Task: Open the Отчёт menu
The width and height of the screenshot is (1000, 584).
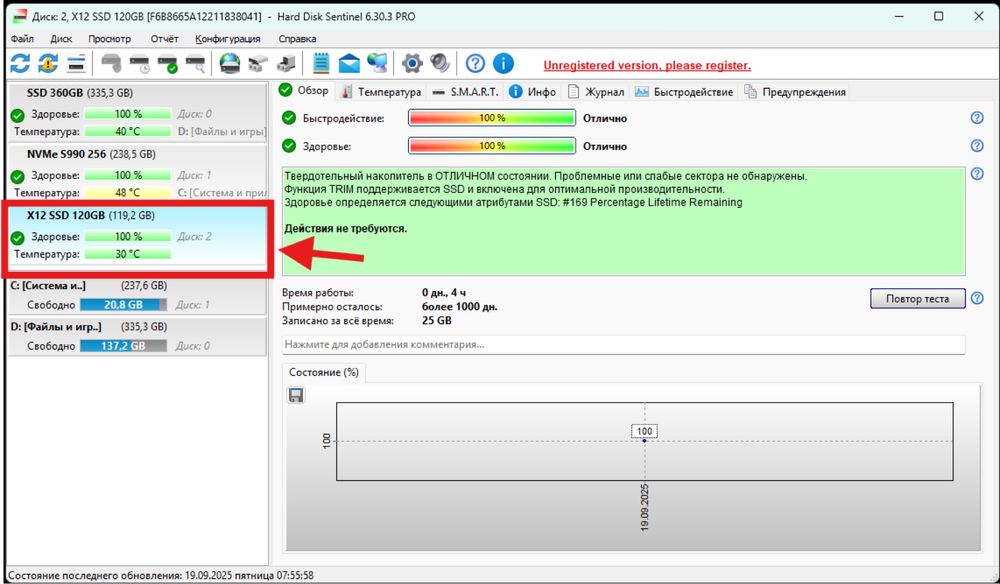Action: point(165,39)
